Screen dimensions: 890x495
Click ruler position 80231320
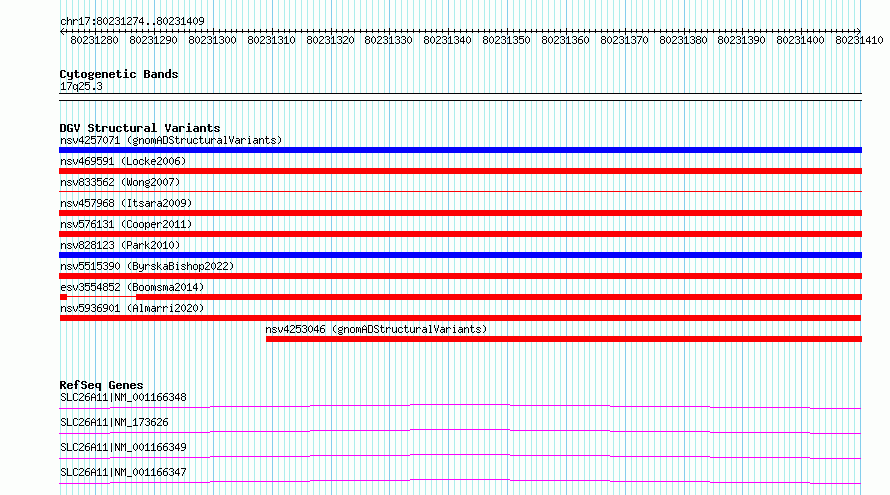[330, 40]
